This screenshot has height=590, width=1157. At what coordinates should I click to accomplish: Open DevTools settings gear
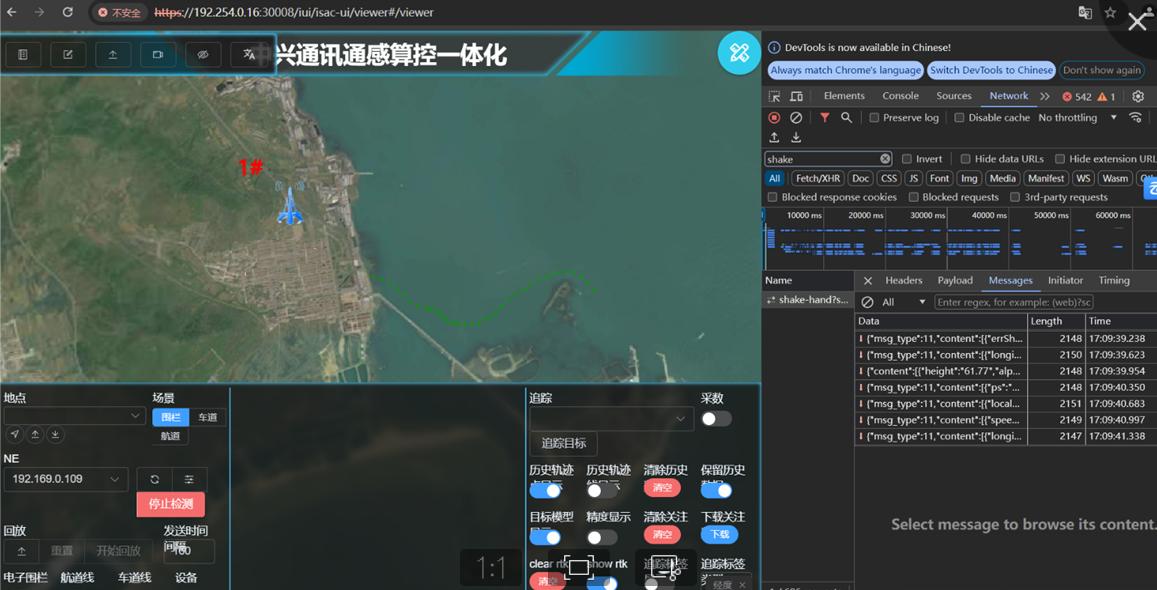tap(1138, 97)
